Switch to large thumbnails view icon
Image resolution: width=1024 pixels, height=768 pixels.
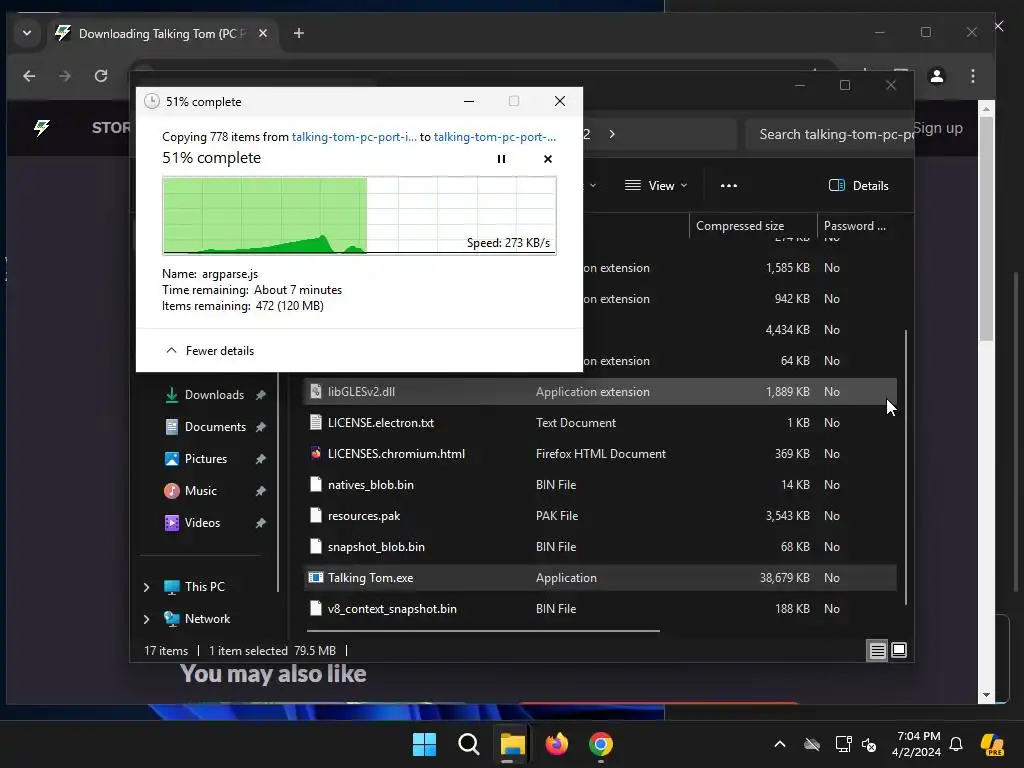[899, 650]
